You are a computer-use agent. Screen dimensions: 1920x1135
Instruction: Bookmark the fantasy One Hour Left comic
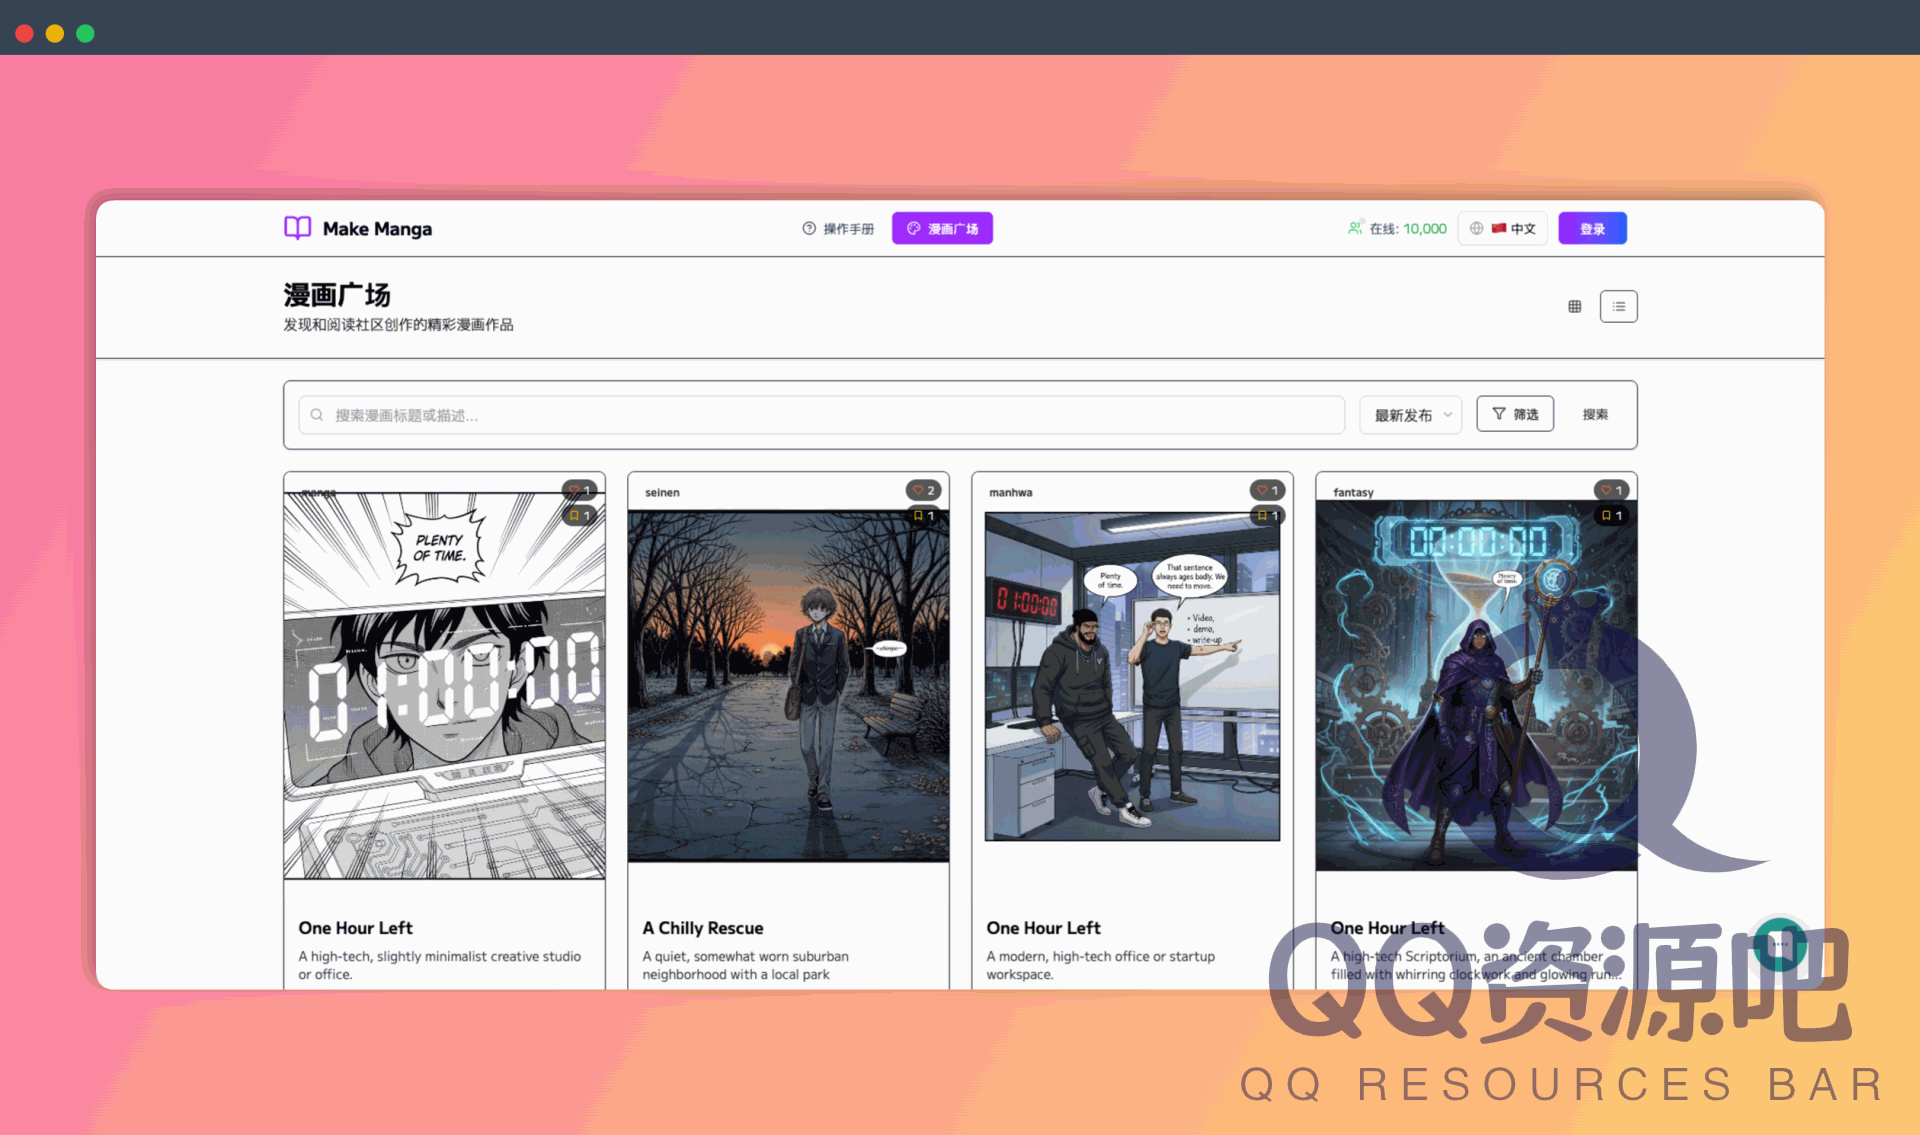tap(1611, 516)
